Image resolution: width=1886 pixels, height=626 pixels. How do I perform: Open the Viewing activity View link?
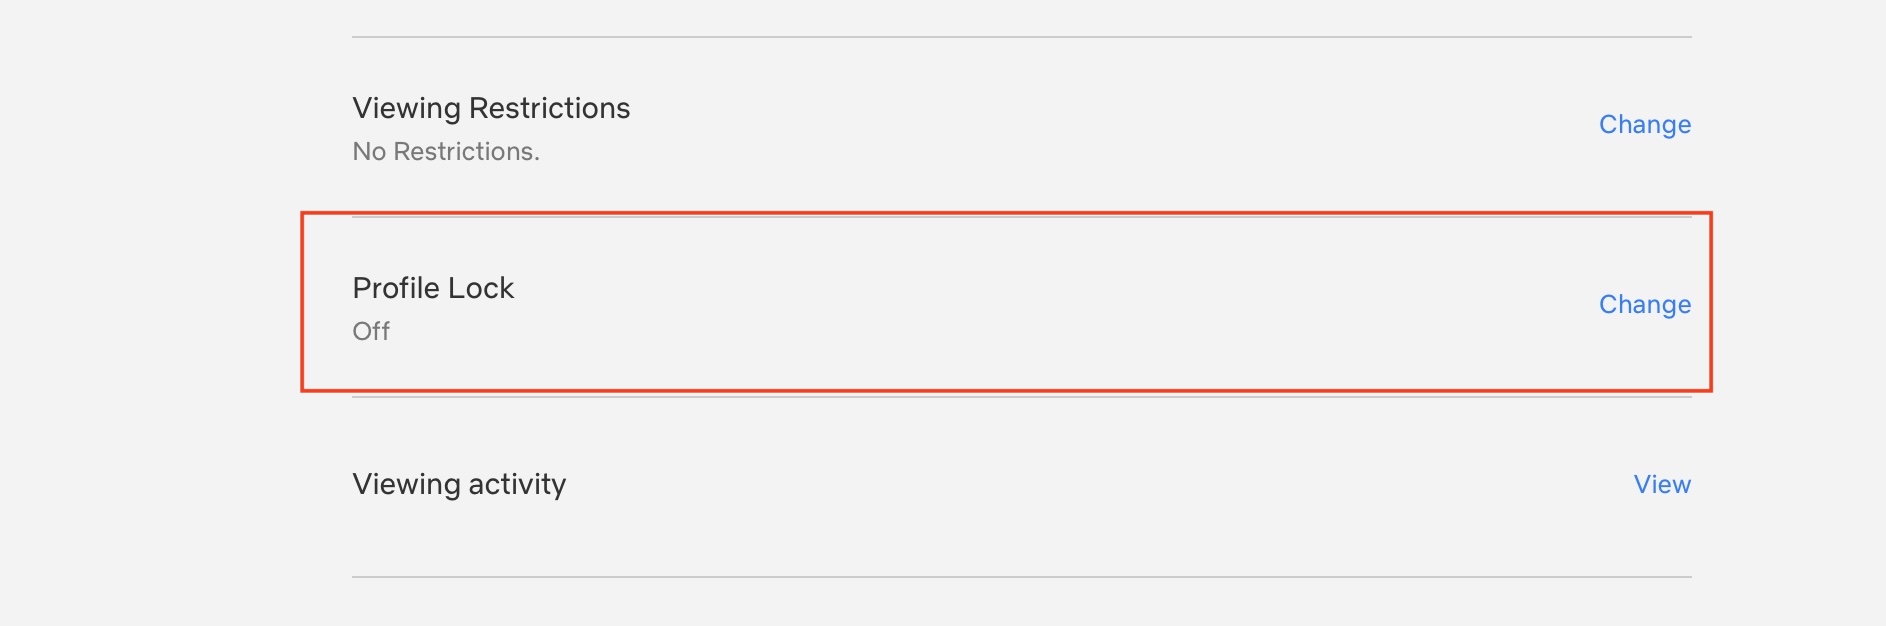coord(1661,485)
